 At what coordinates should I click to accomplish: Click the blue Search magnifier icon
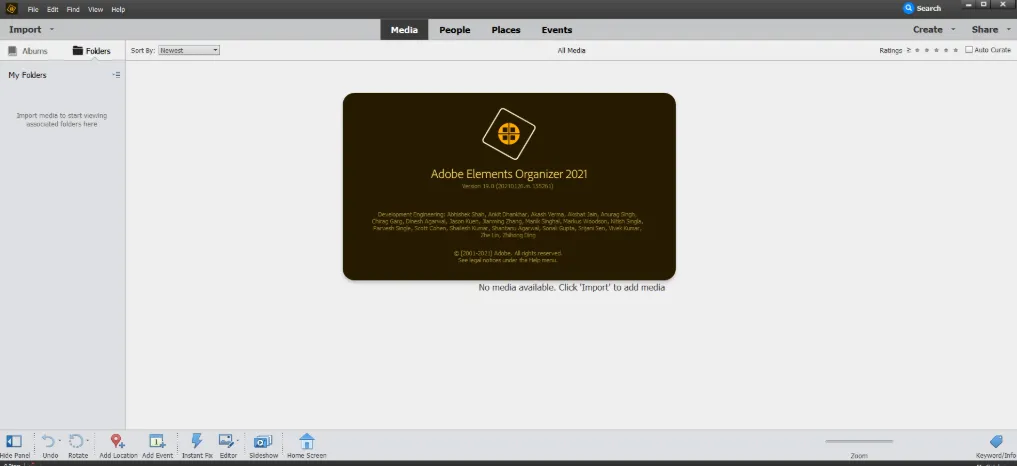908,8
